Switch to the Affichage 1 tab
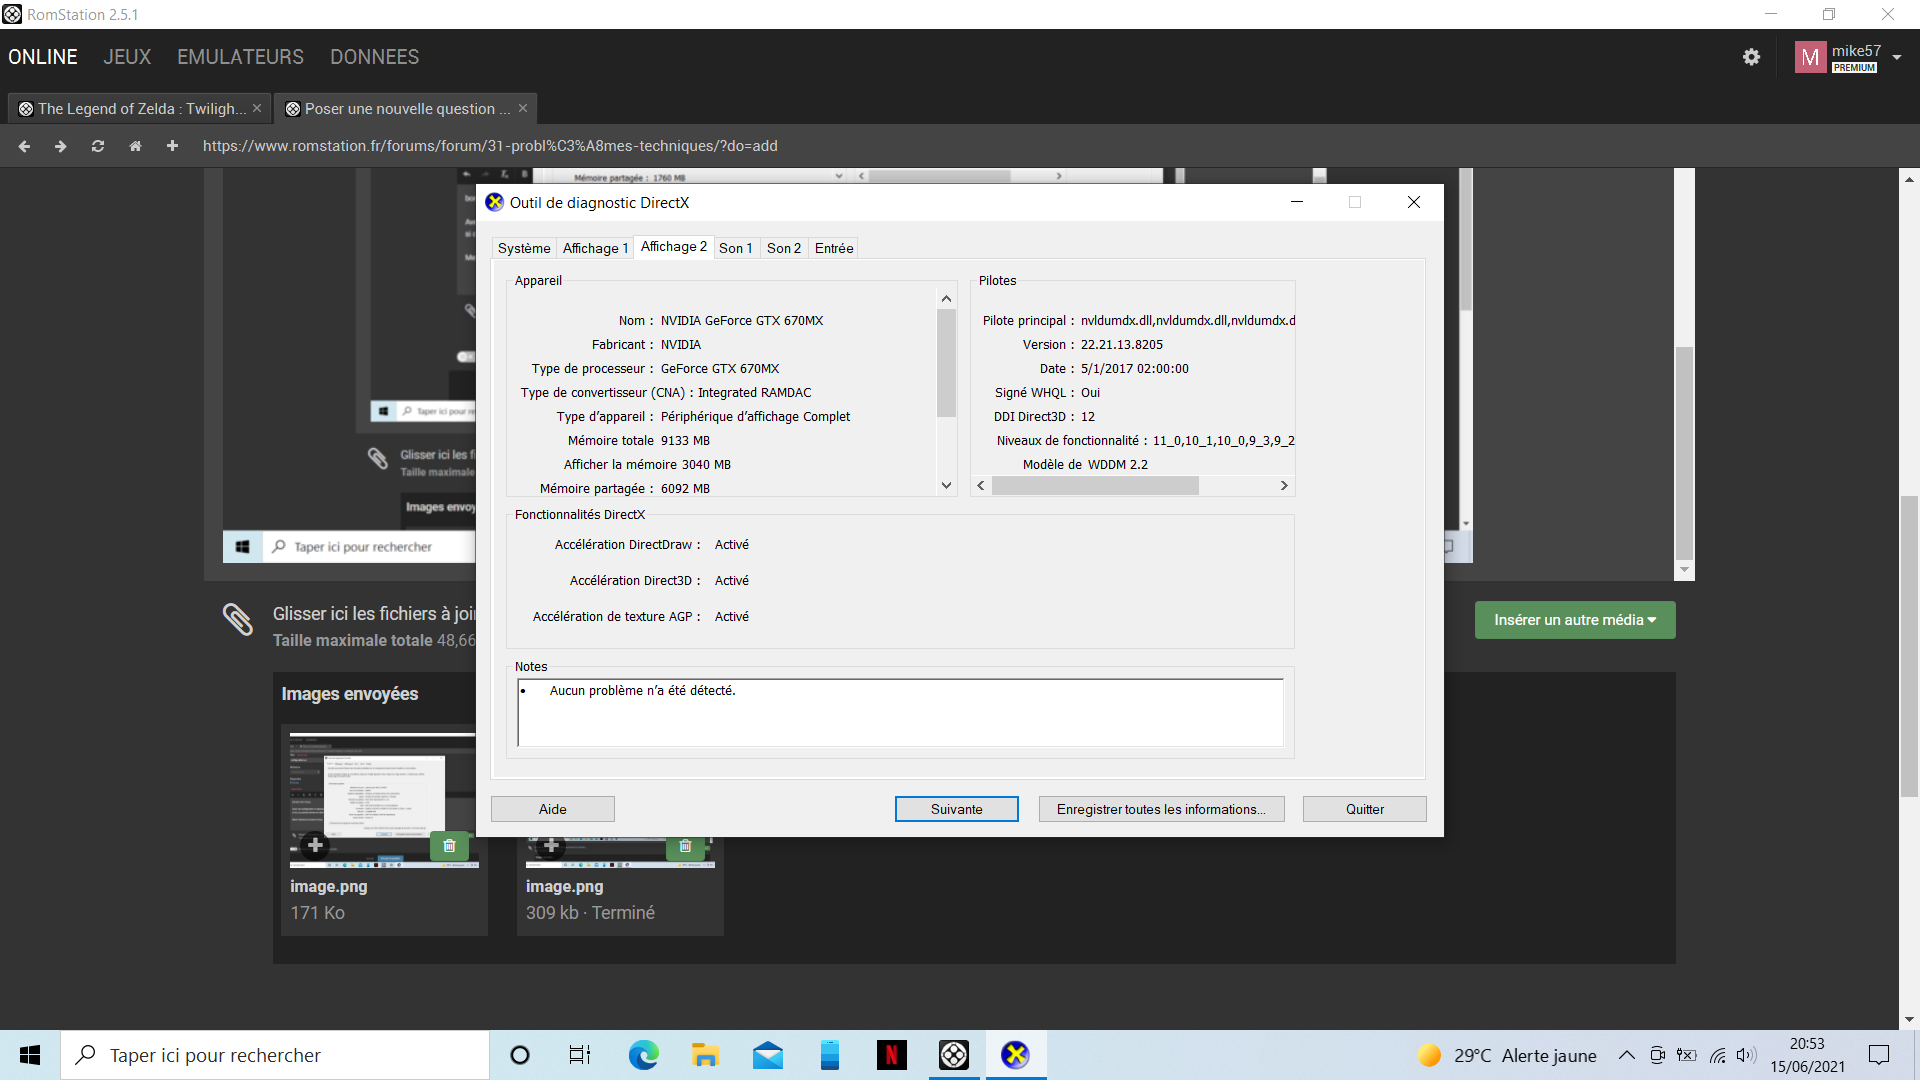The height and width of the screenshot is (1080, 1920). (595, 248)
